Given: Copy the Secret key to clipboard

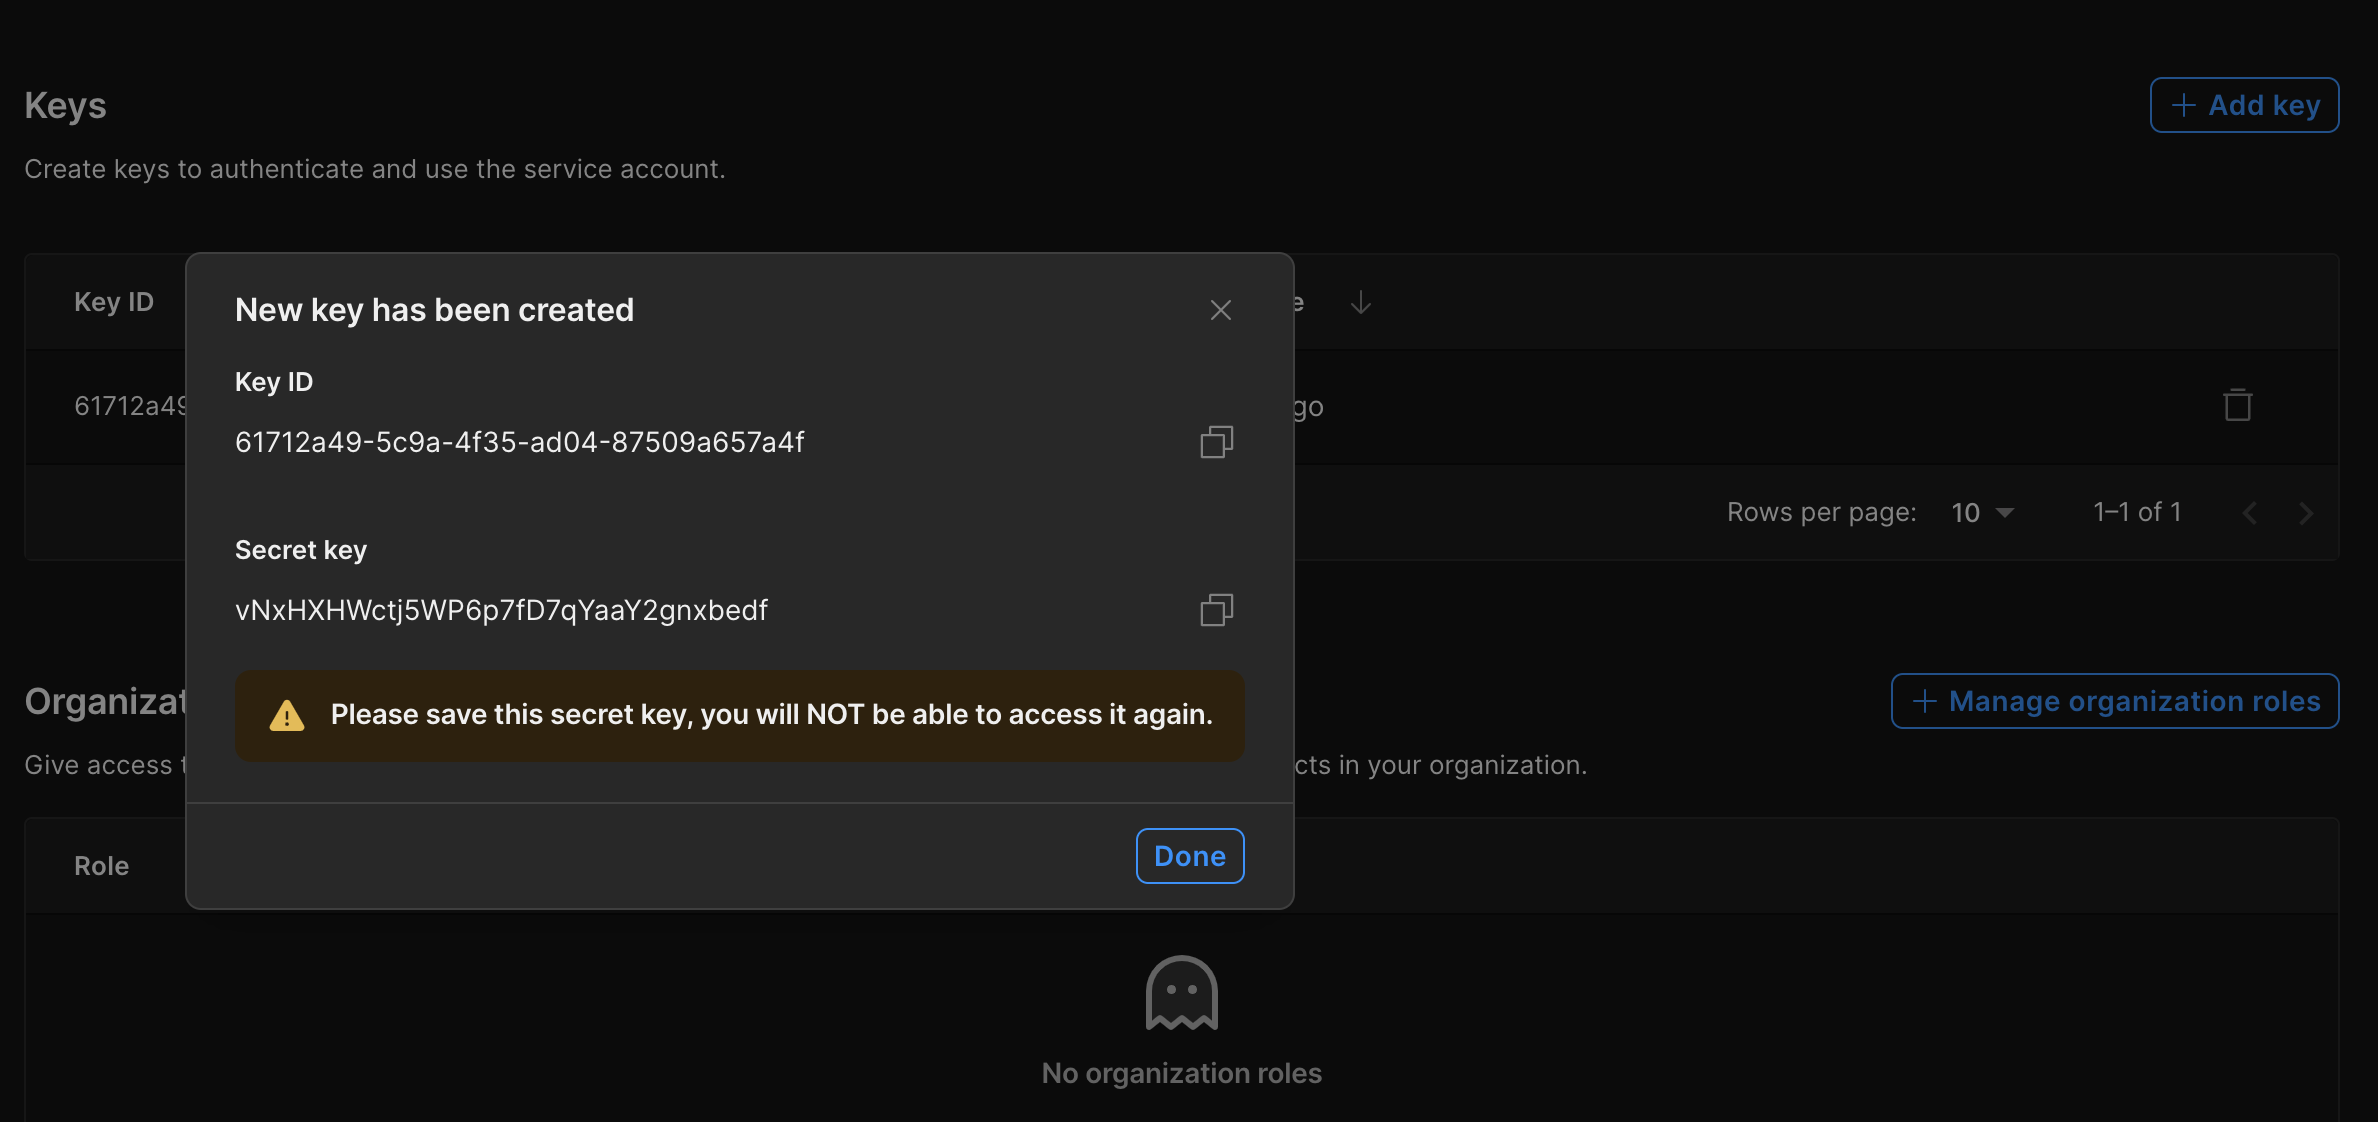Looking at the screenshot, I should [1216, 610].
